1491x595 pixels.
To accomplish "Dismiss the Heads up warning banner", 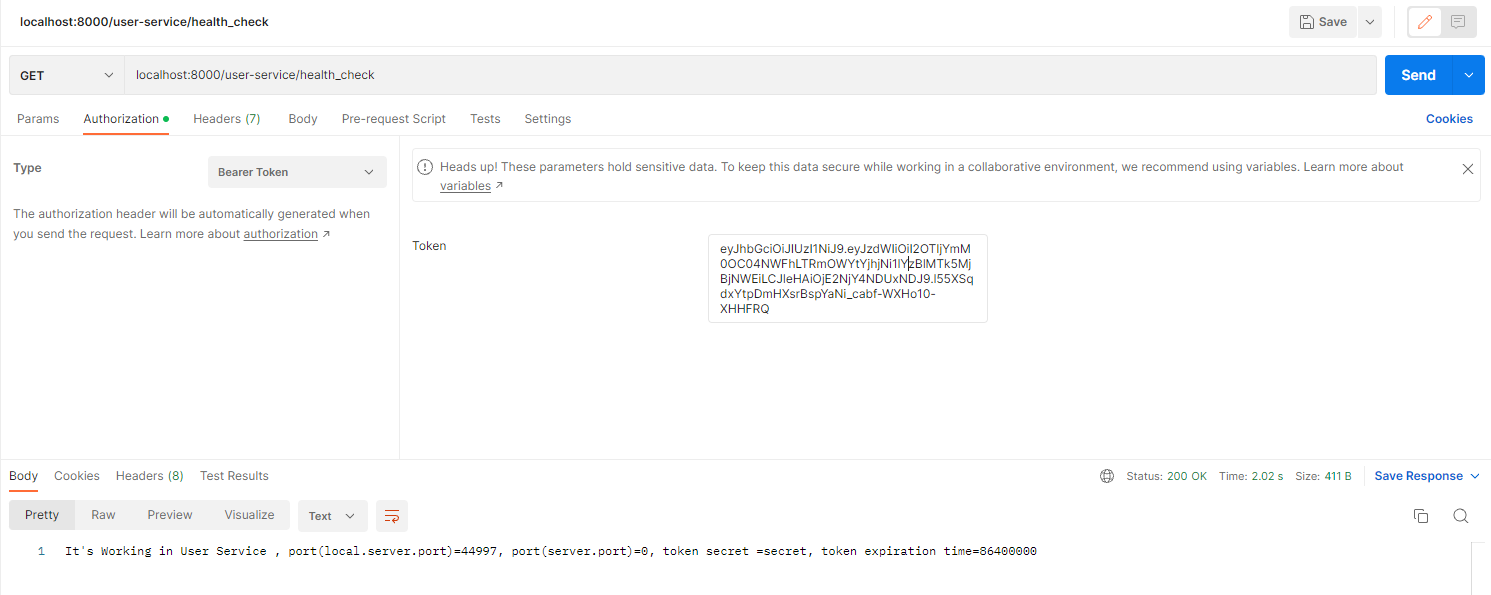I will click(1468, 169).
